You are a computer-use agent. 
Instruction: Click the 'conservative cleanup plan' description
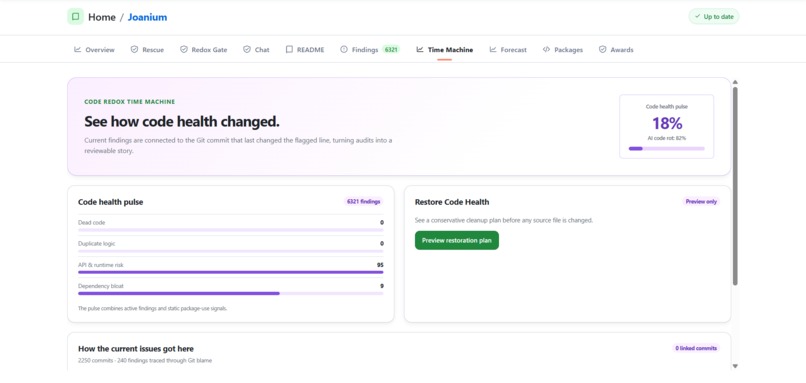pyautogui.click(x=504, y=220)
